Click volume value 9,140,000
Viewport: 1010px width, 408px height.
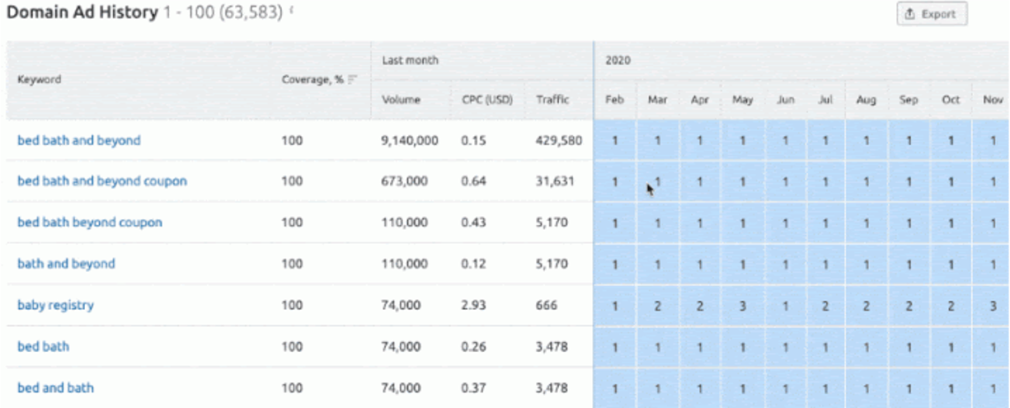pos(410,140)
